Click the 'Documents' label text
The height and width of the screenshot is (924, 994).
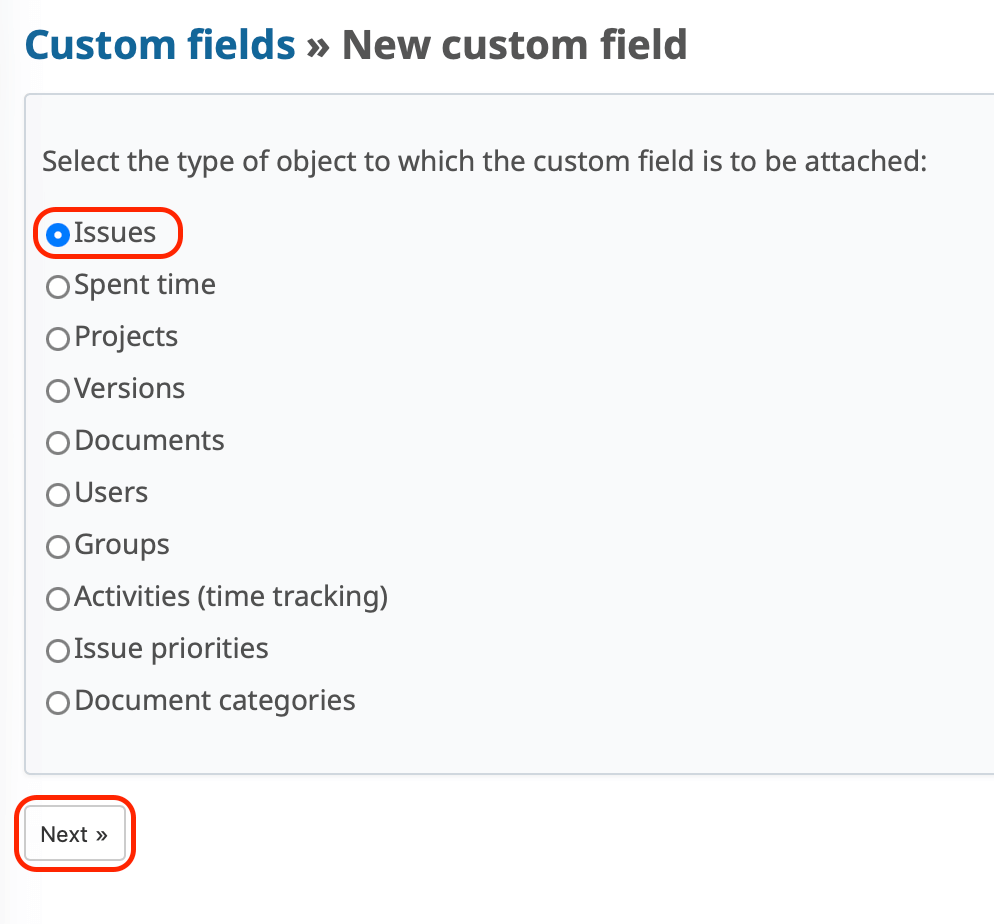pyautogui.click(x=149, y=441)
